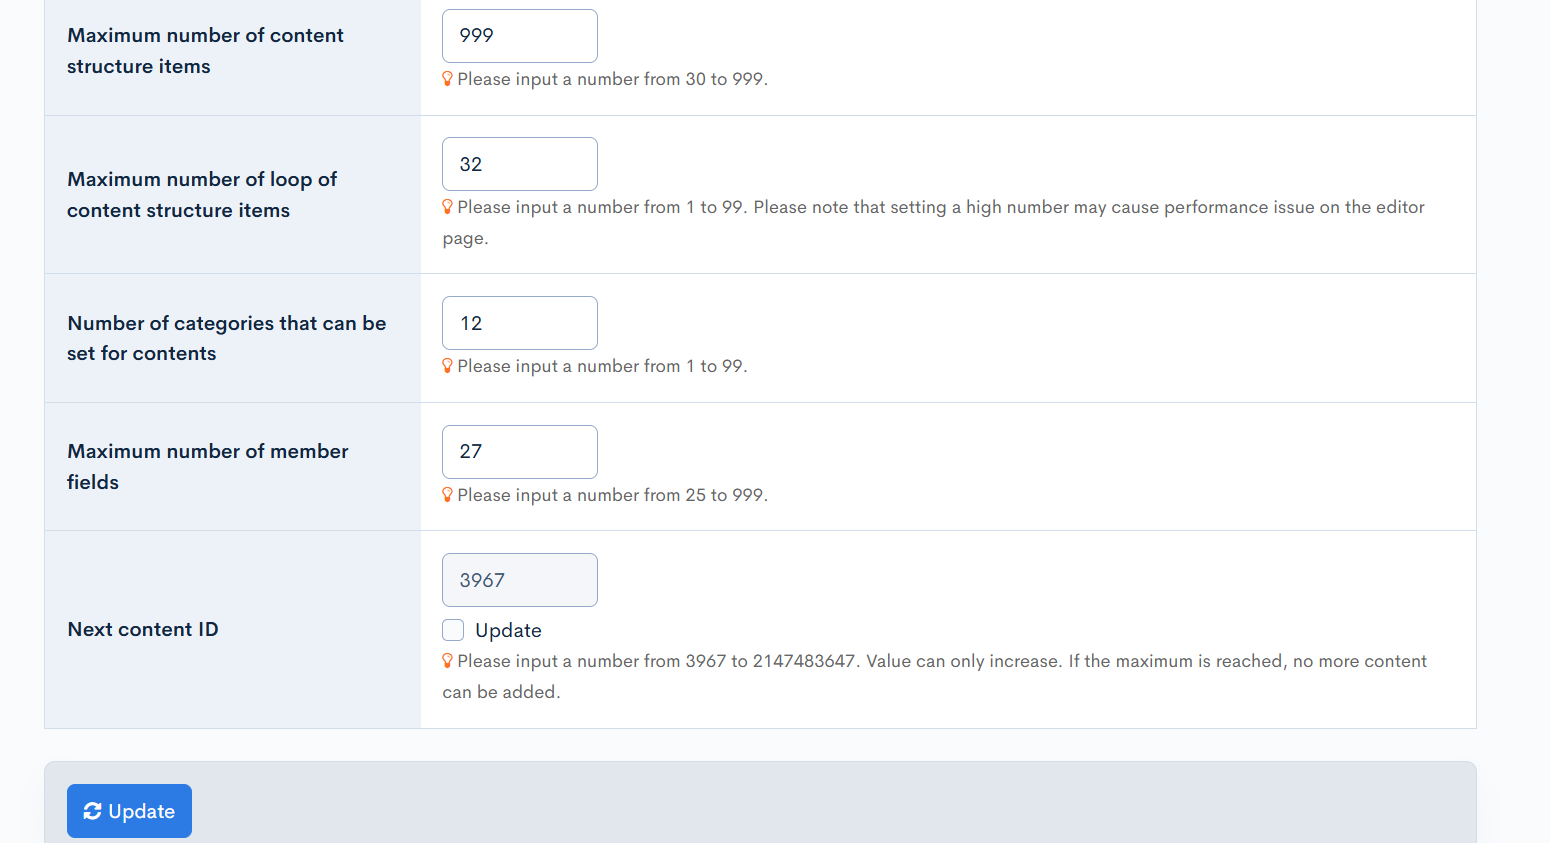Click the label Maximum number of member fields
The width and height of the screenshot is (1550, 843).
[x=207, y=466]
